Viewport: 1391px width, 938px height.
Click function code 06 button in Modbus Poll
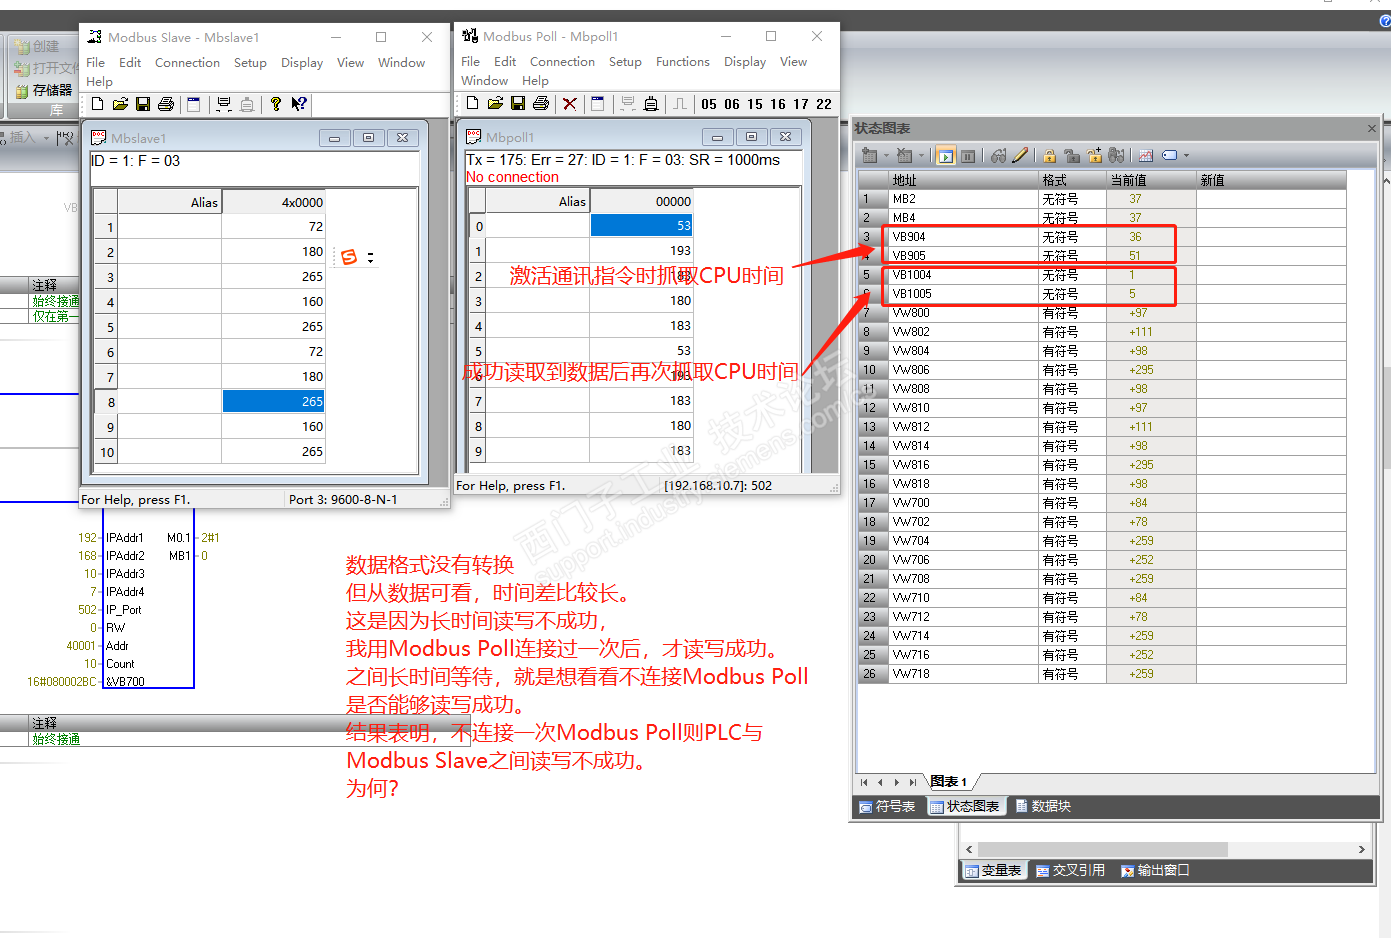click(x=732, y=104)
